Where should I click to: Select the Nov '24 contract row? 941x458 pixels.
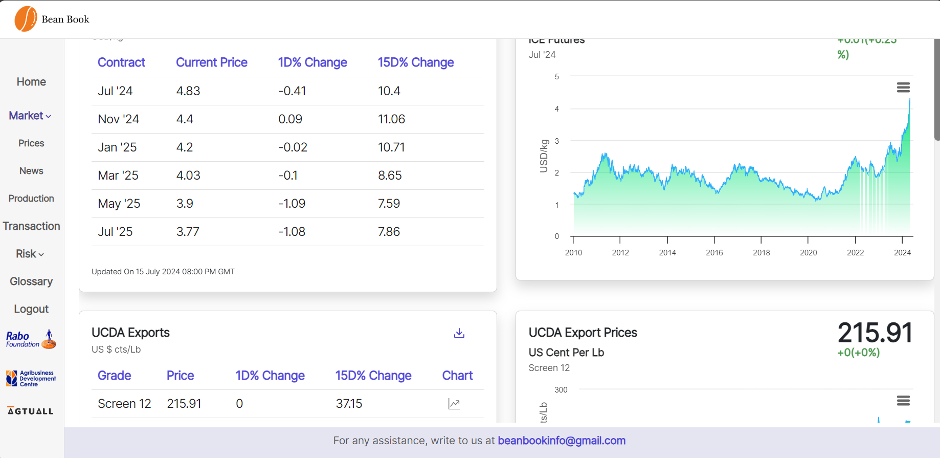coord(287,119)
